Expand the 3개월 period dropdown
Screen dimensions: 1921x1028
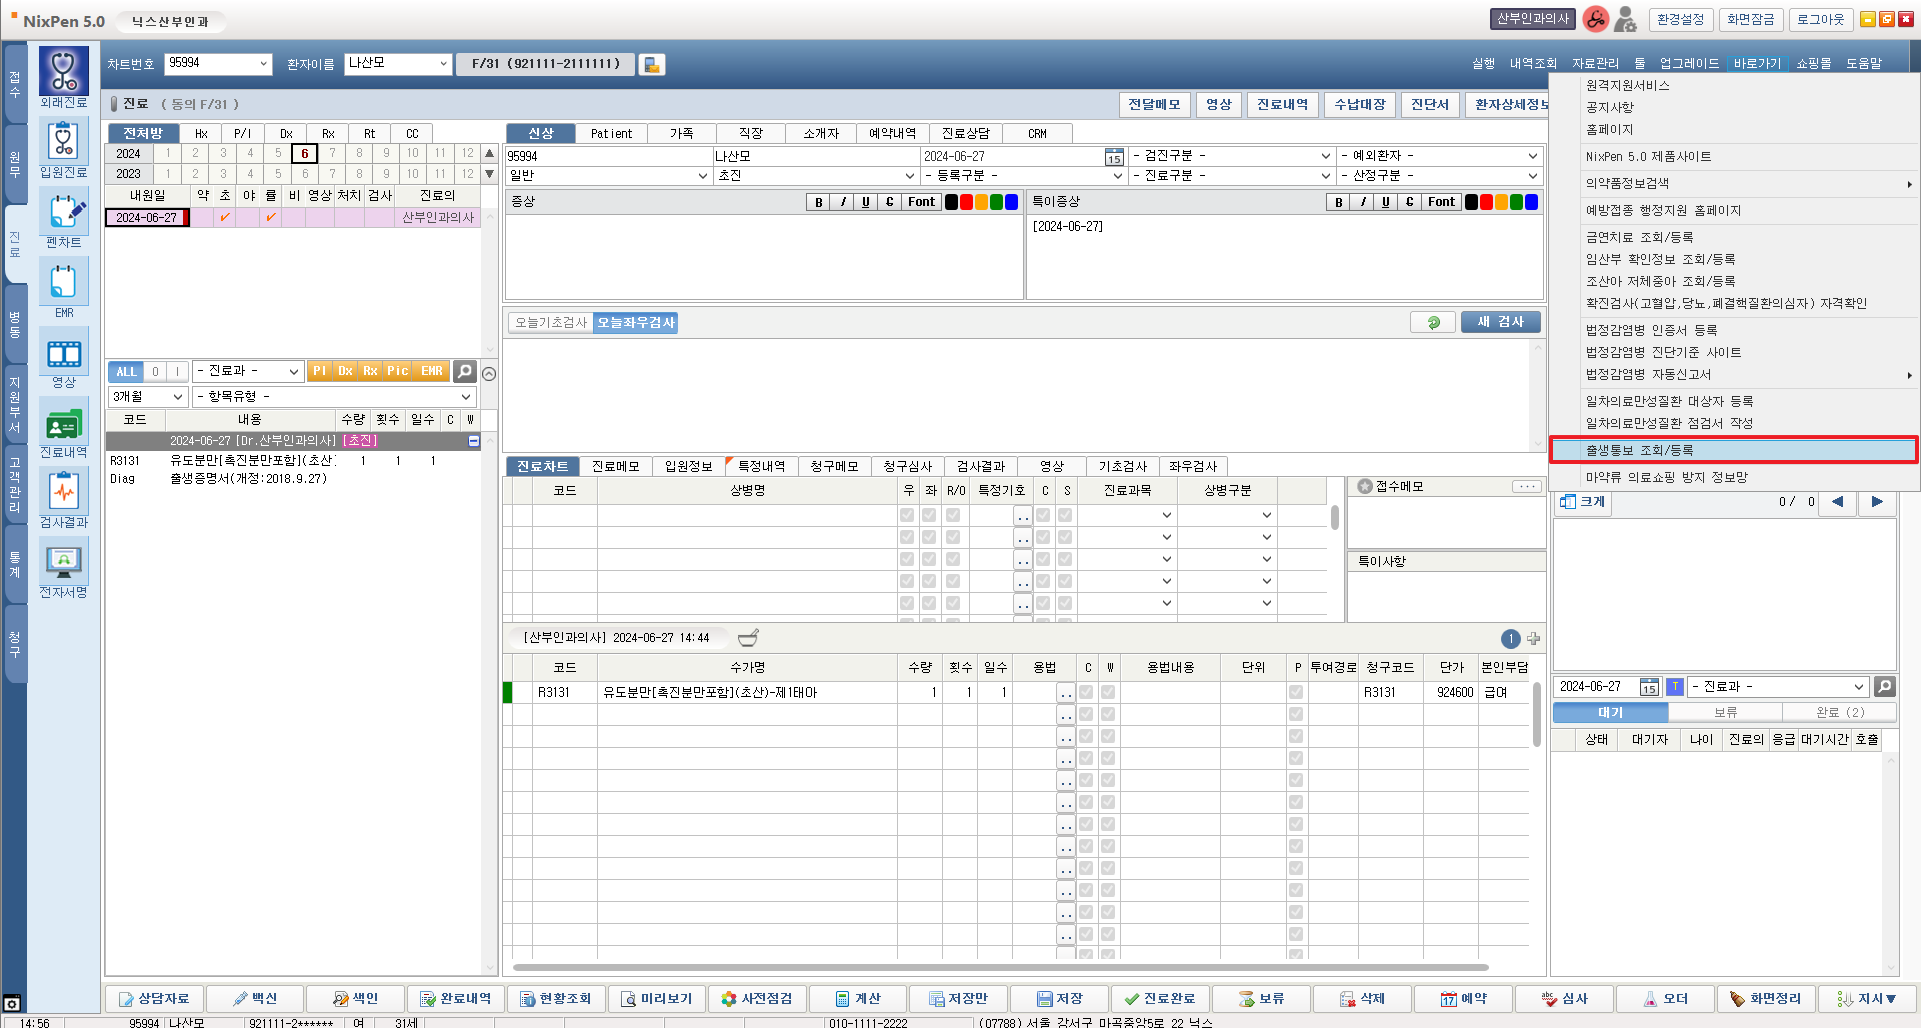(148, 396)
